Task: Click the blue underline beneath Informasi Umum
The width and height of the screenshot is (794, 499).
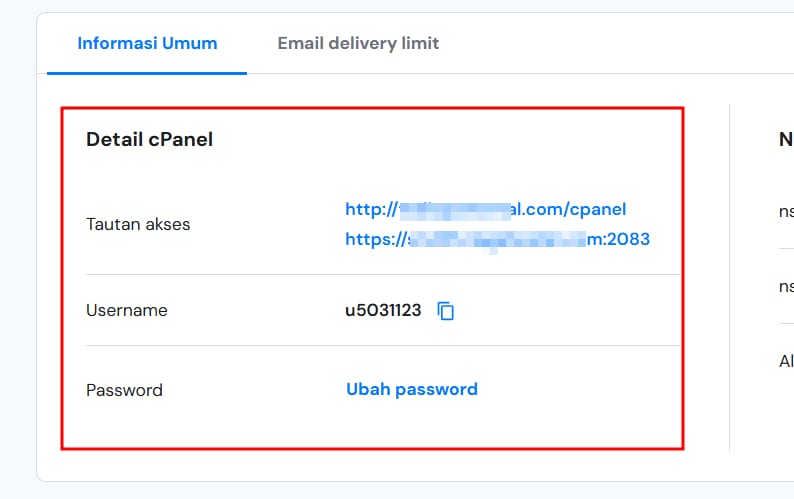Action: point(147,73)
